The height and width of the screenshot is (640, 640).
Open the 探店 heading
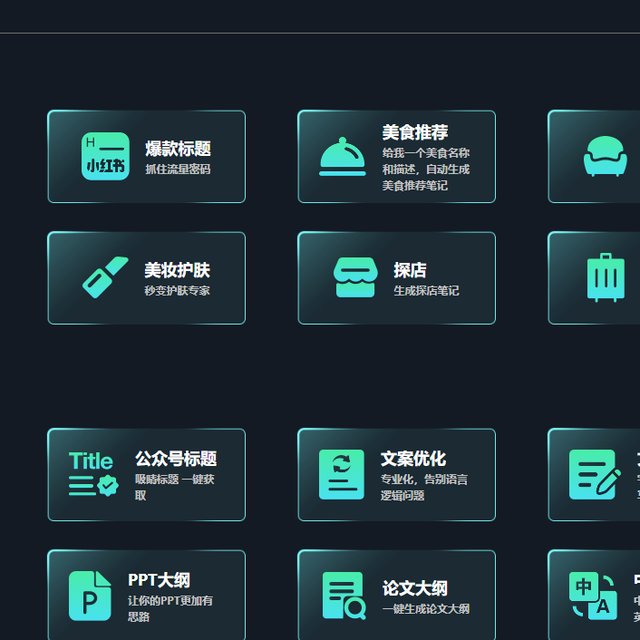pyautogui.click(x=410, y=270)
